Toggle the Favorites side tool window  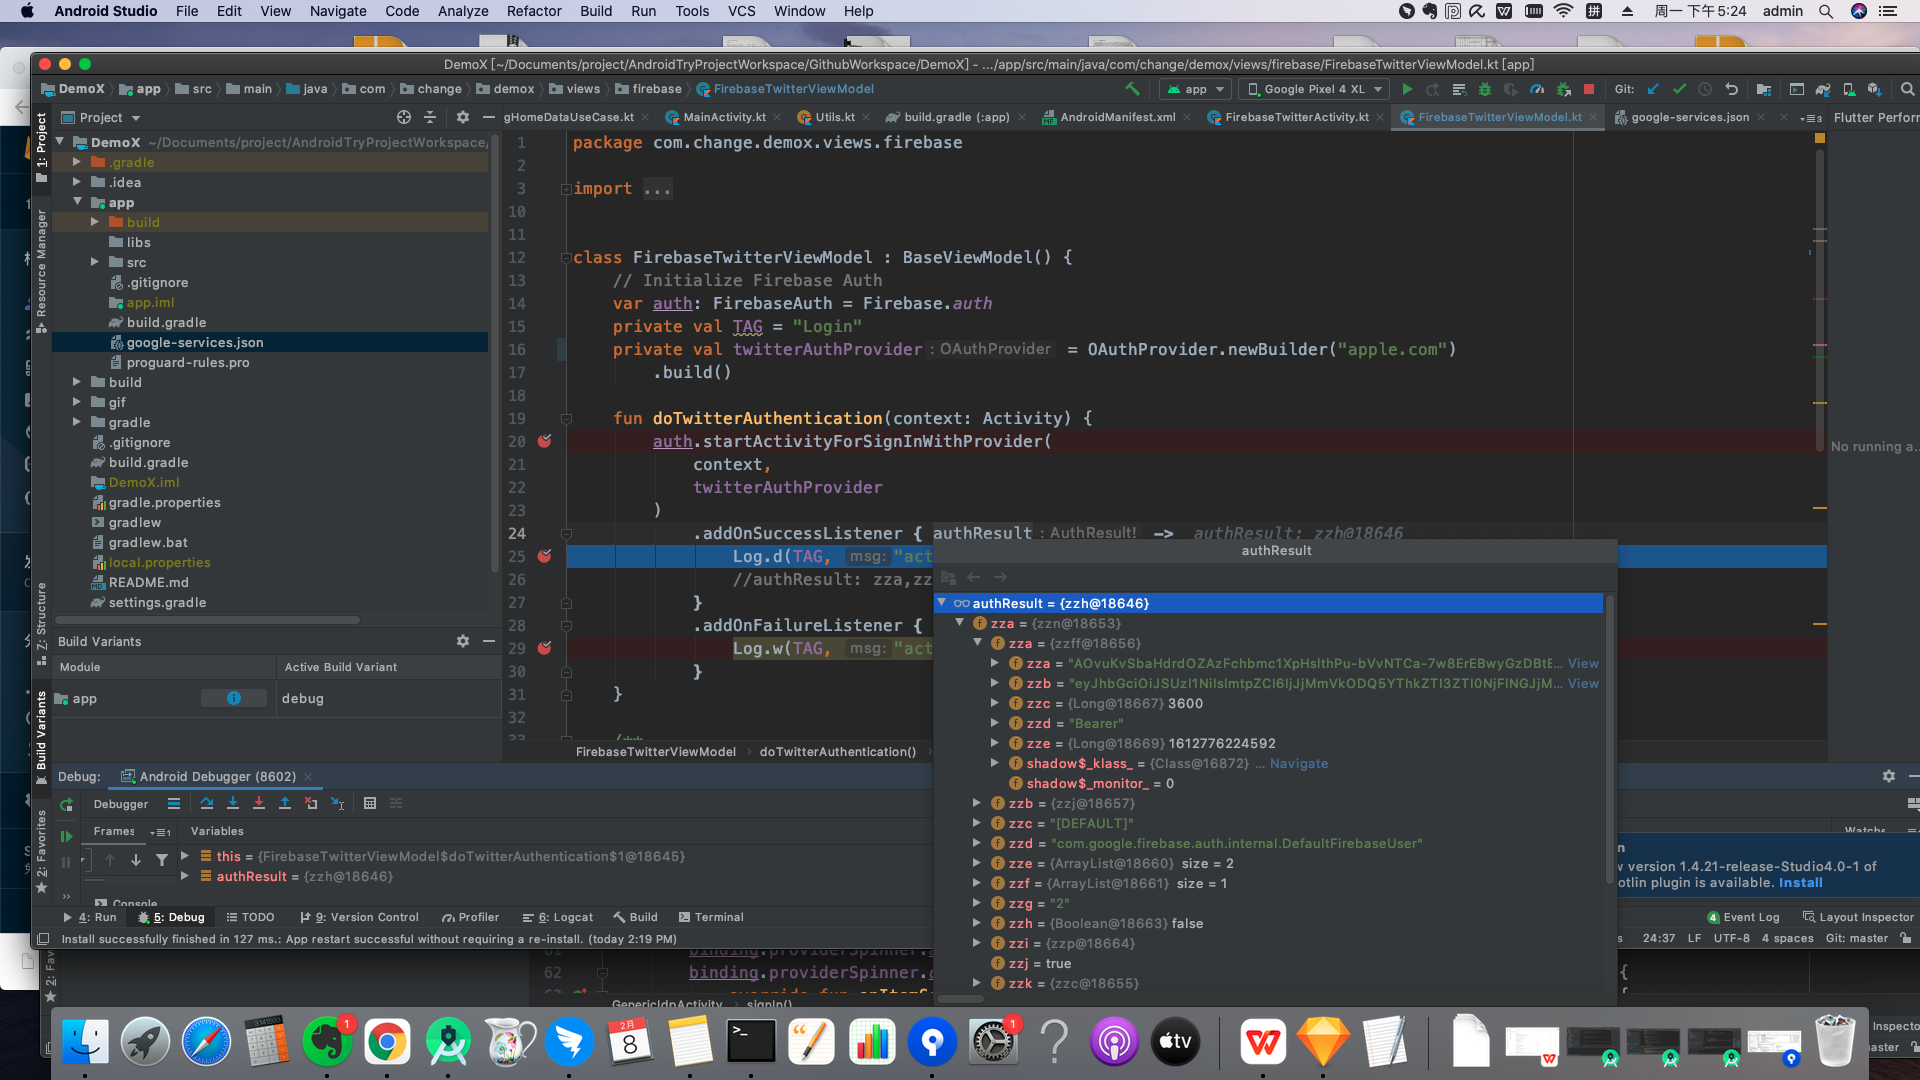point(41,850)
